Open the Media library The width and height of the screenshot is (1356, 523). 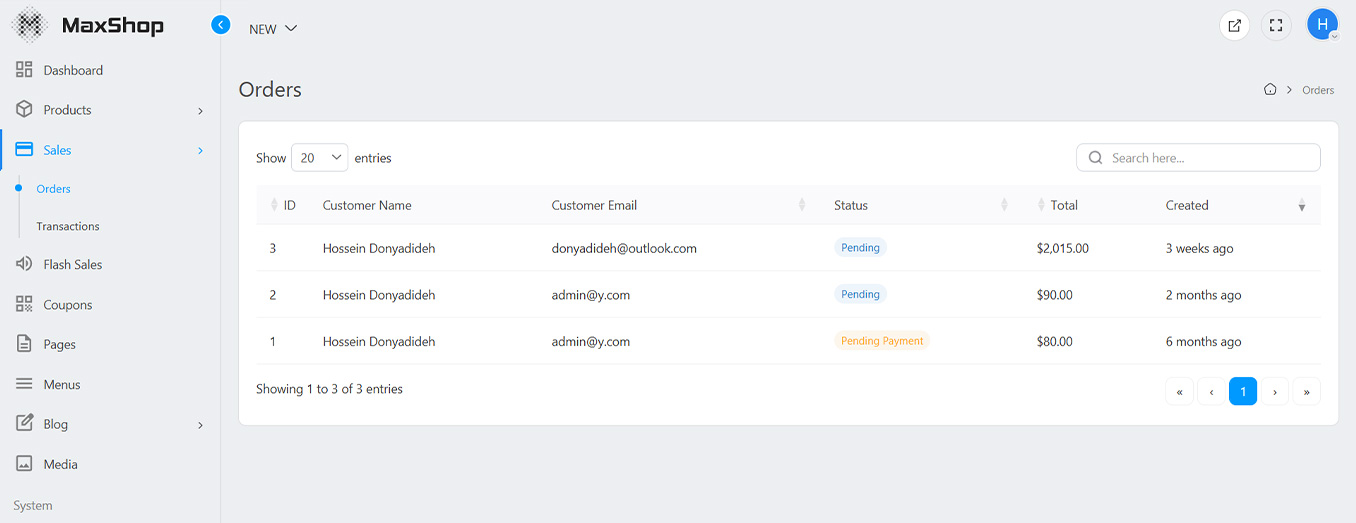click(60, 464)
